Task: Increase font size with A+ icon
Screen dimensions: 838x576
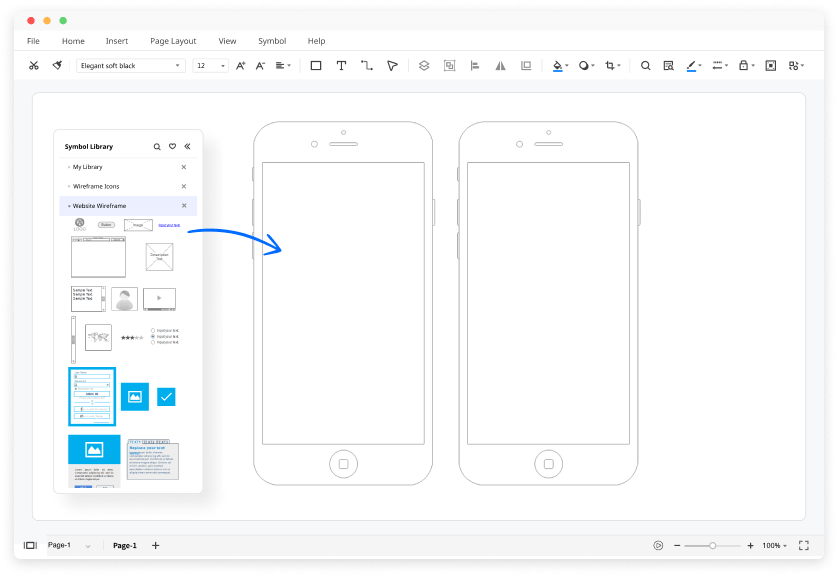Action: tap(240, 65)
